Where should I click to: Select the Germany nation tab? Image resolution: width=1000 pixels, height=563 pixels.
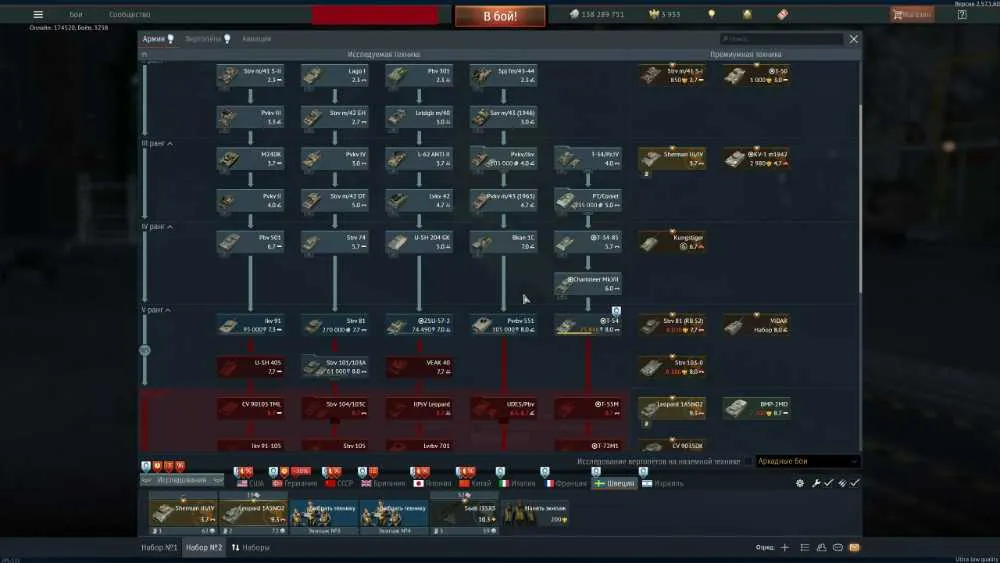point(294,483)
